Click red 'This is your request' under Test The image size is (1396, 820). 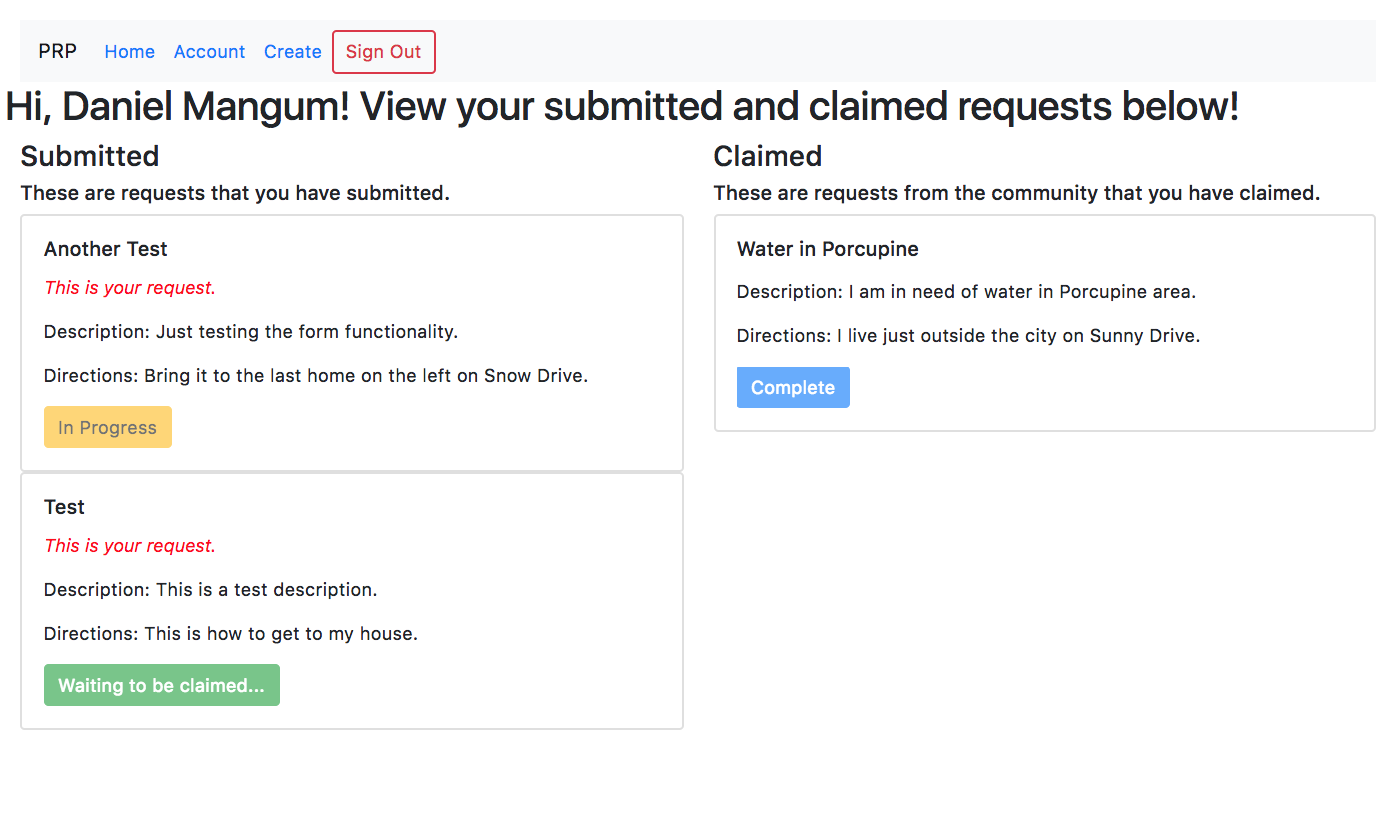129,546
